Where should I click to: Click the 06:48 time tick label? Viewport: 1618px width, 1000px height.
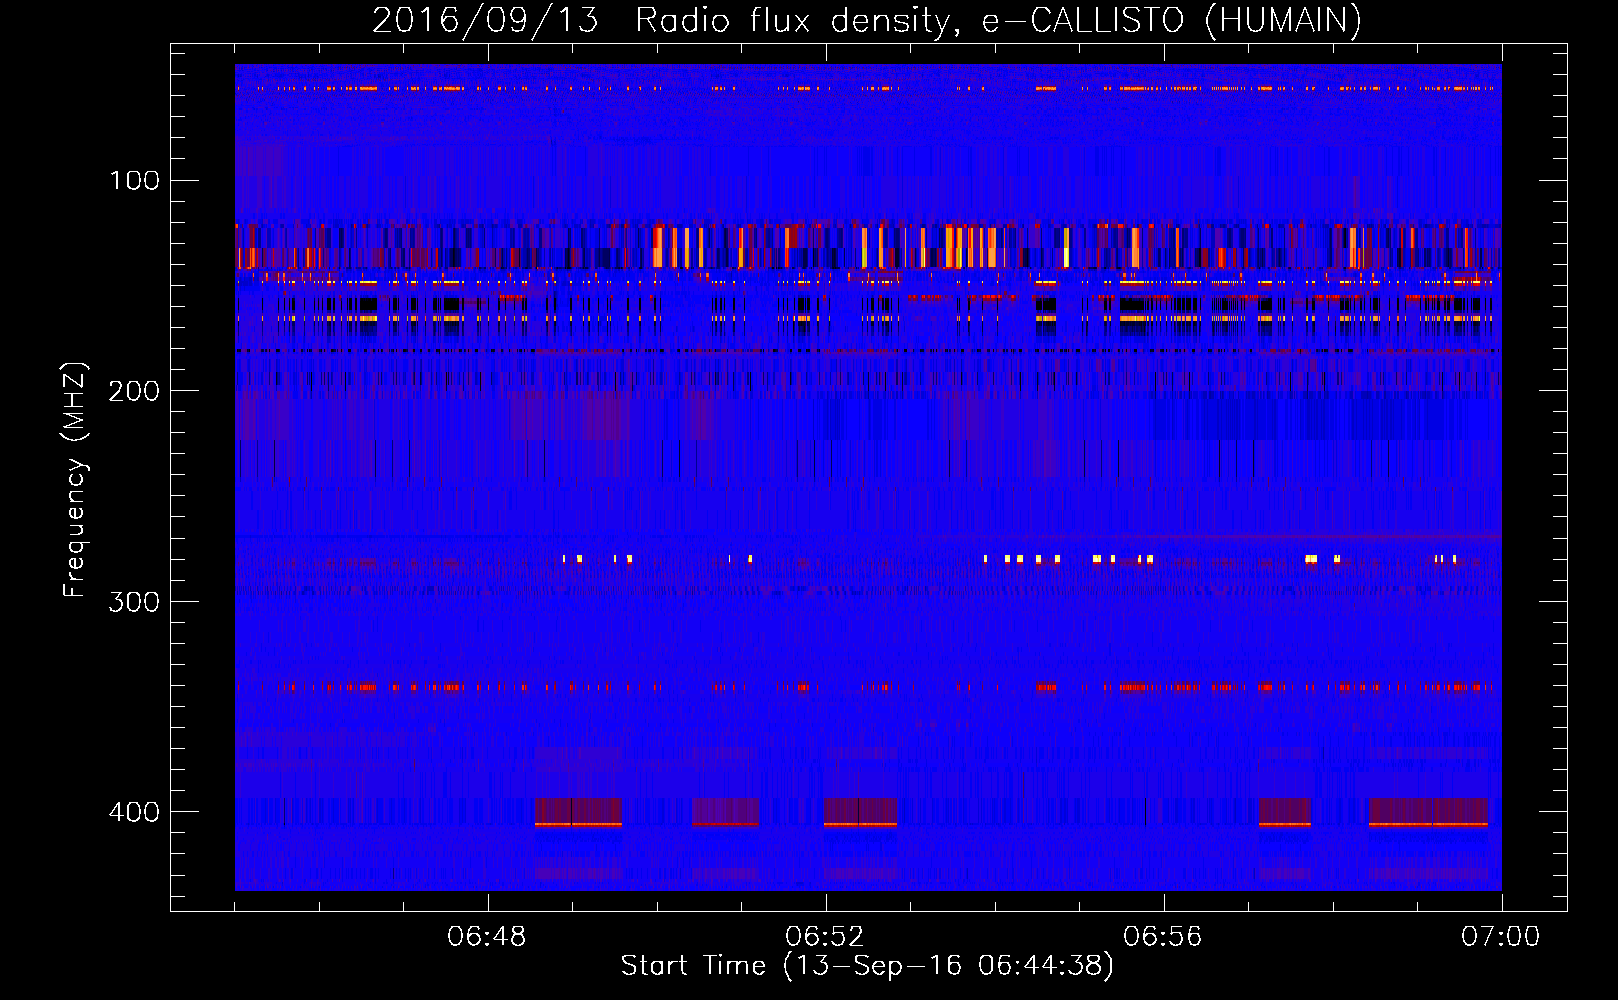click(487, 937)
